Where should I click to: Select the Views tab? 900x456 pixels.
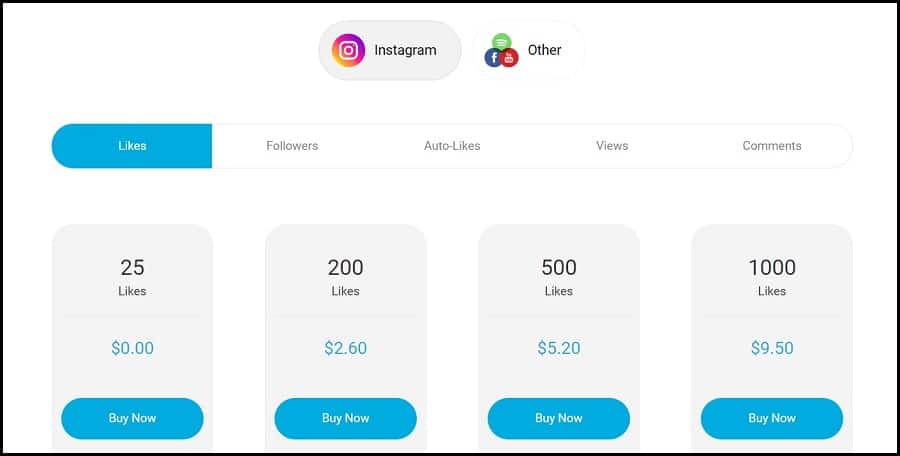[x=612, y=146]
